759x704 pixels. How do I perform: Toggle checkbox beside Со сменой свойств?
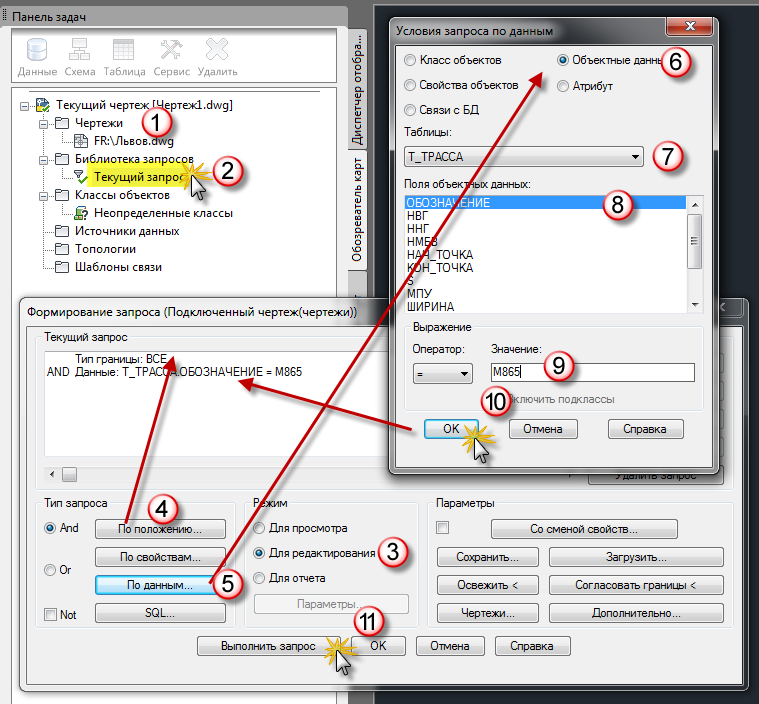click(442, 527)
